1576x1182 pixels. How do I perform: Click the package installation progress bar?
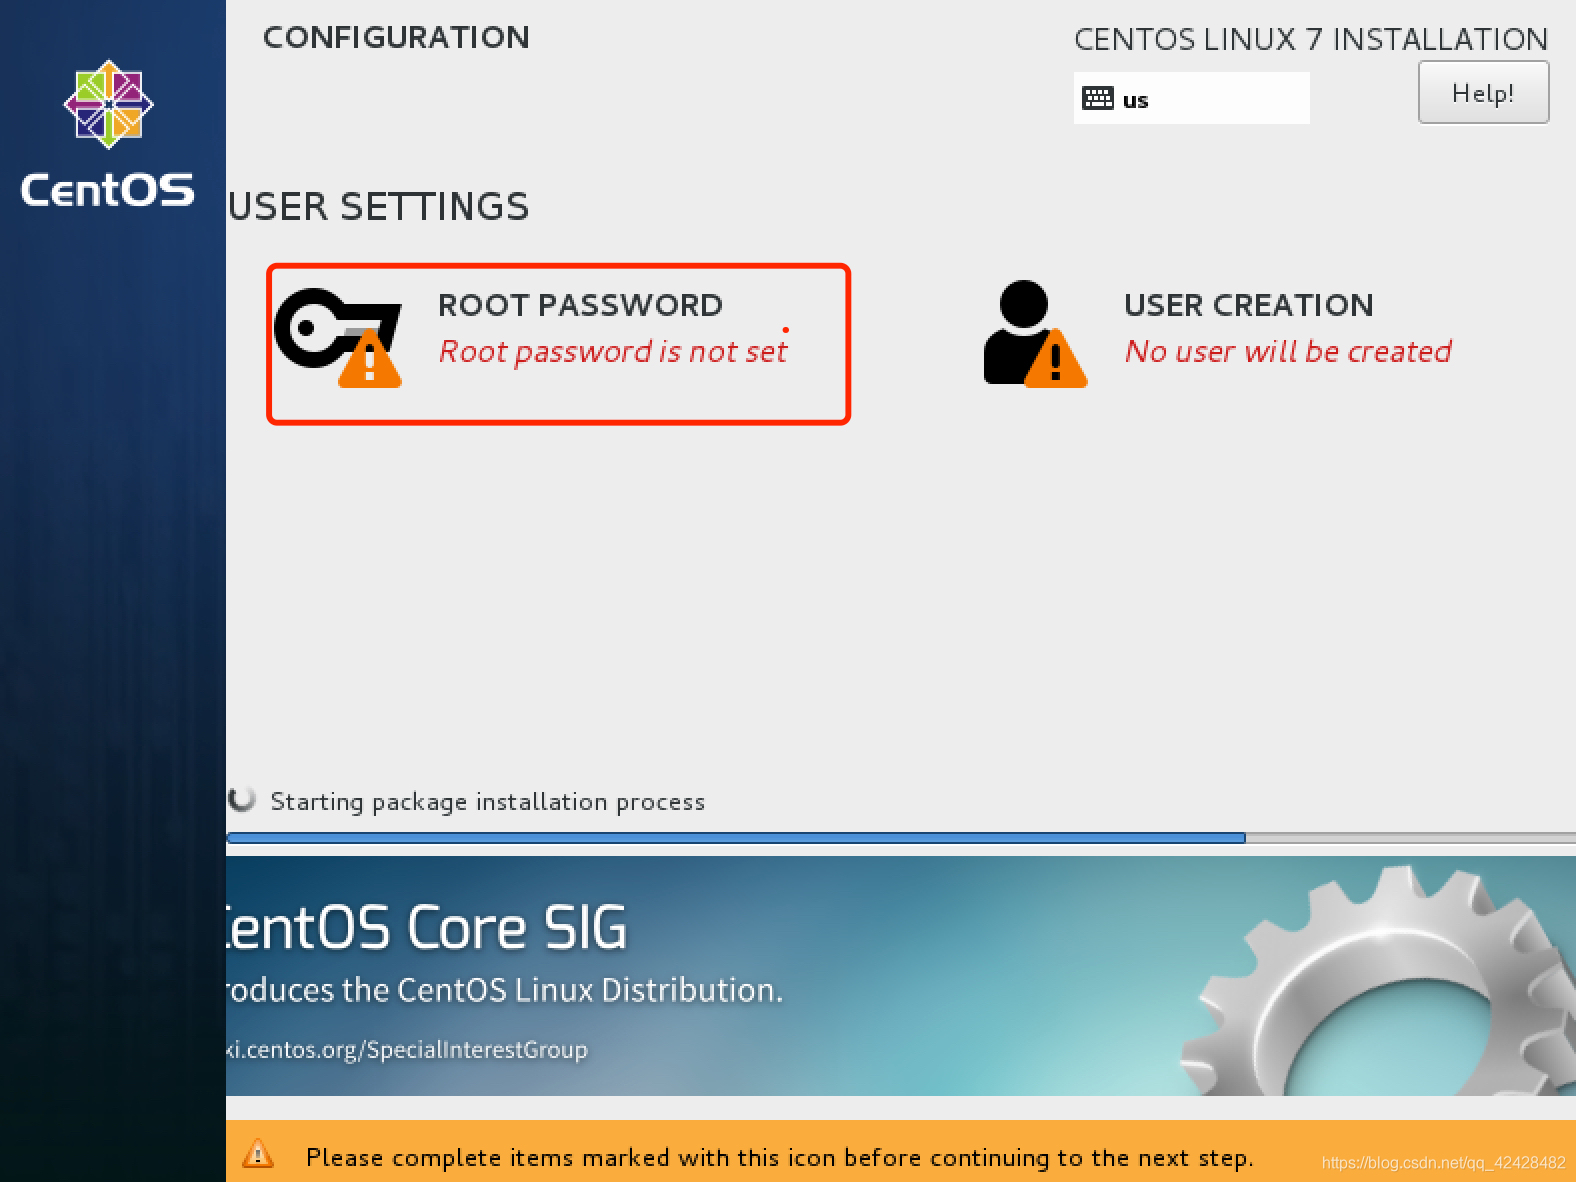coord(901,838)
